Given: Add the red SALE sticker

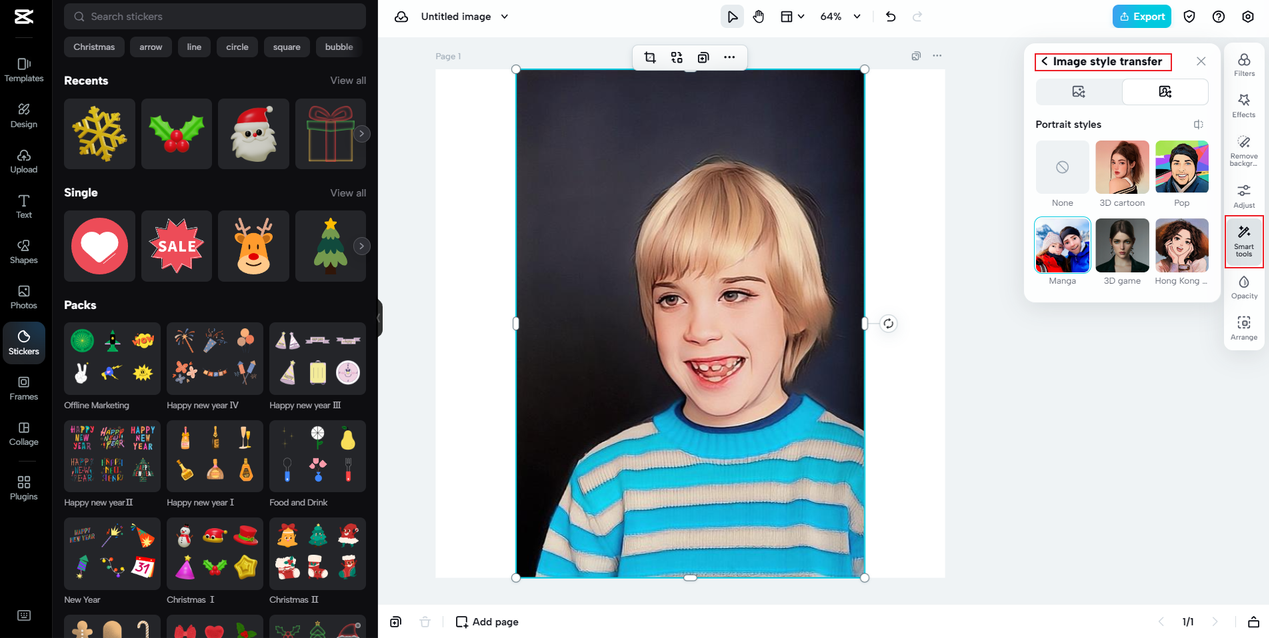Looking at the screenshot, I should [x=177, y=246].
